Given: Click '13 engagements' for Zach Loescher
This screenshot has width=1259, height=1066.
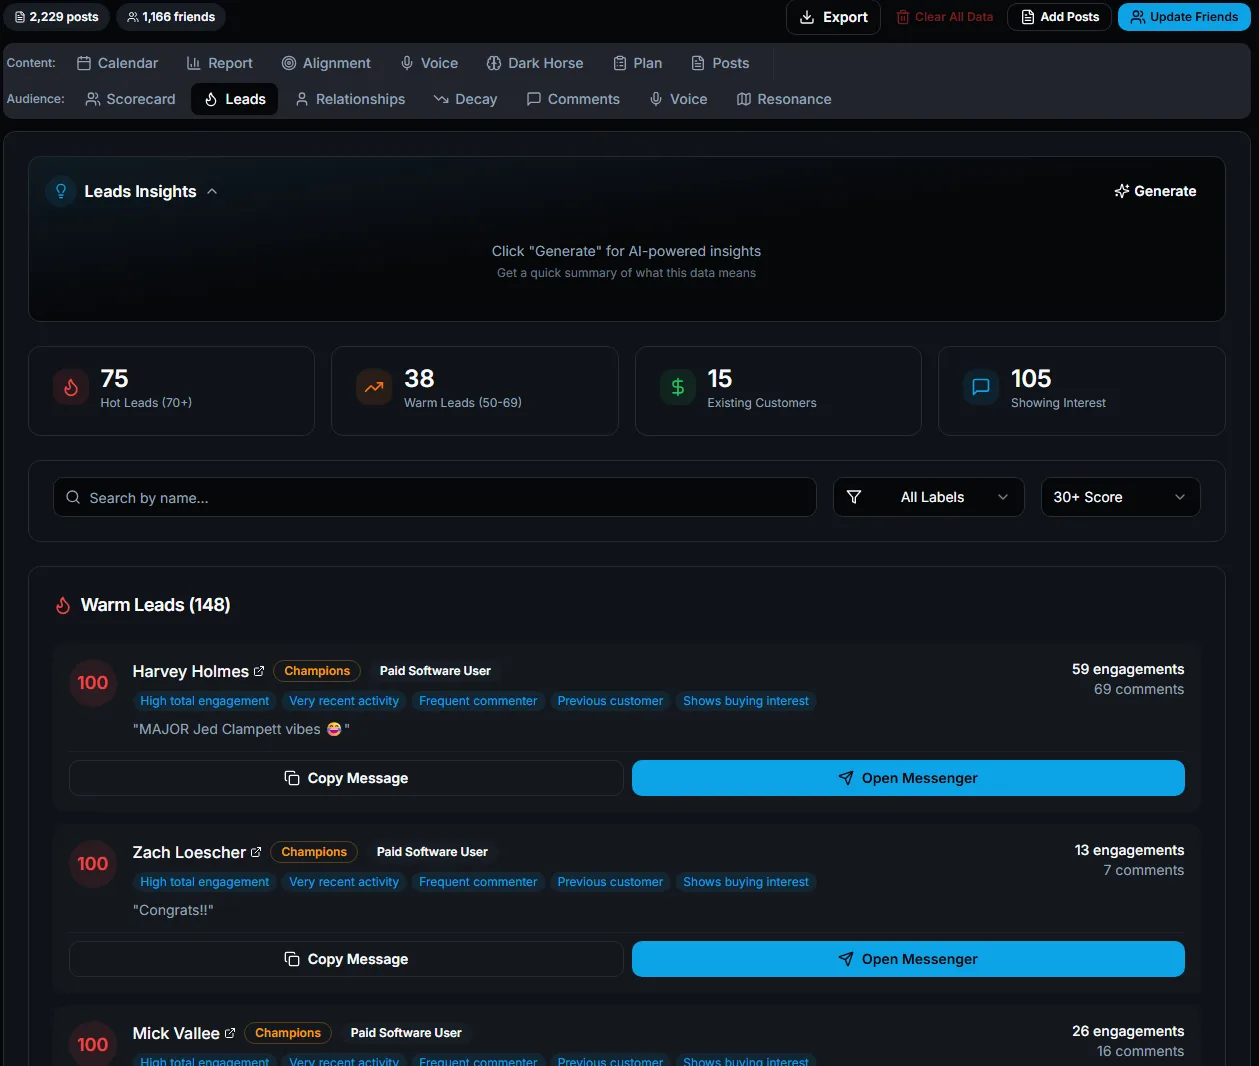Looking at the screenshot, I should coord(1129,850).
